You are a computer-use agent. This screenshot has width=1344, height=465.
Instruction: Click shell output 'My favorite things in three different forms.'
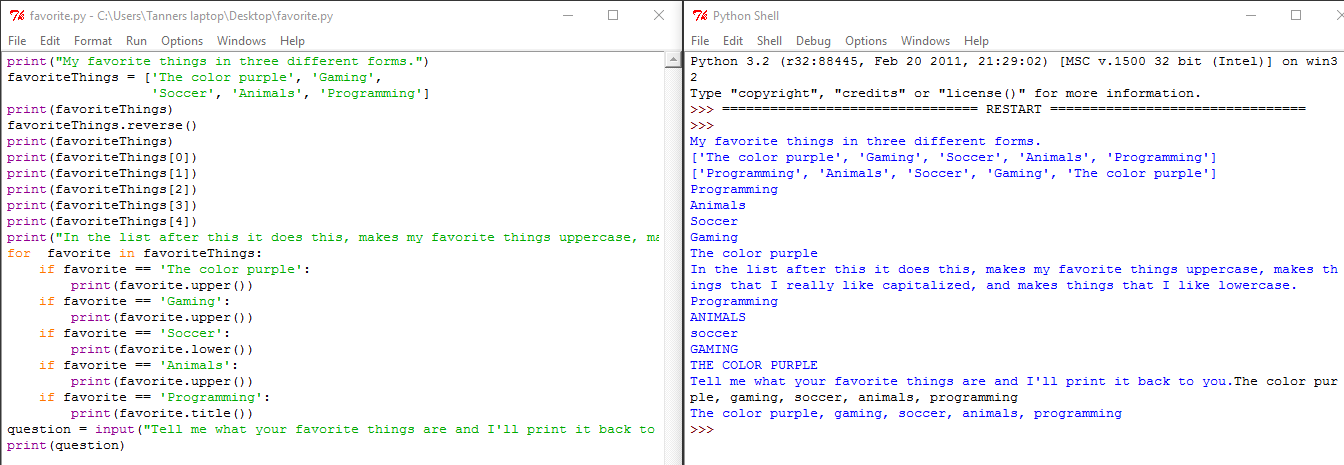coord(865,141)
